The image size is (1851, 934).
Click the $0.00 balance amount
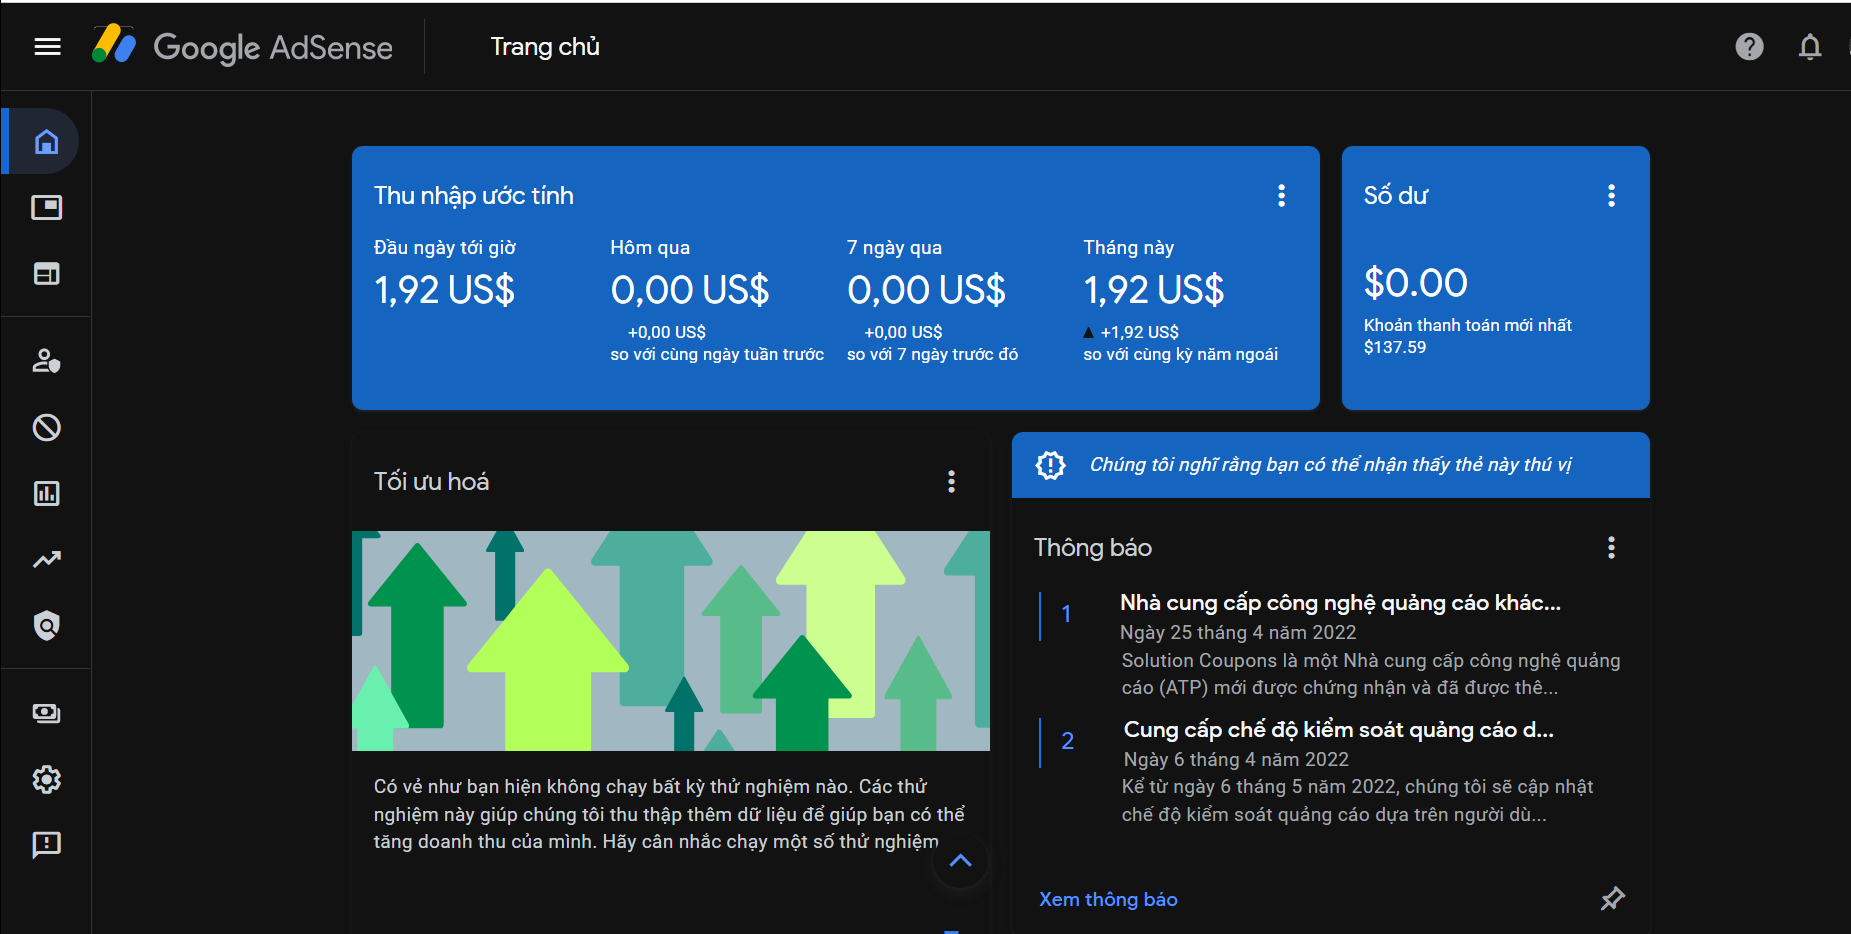click(x=1416, y=283)
